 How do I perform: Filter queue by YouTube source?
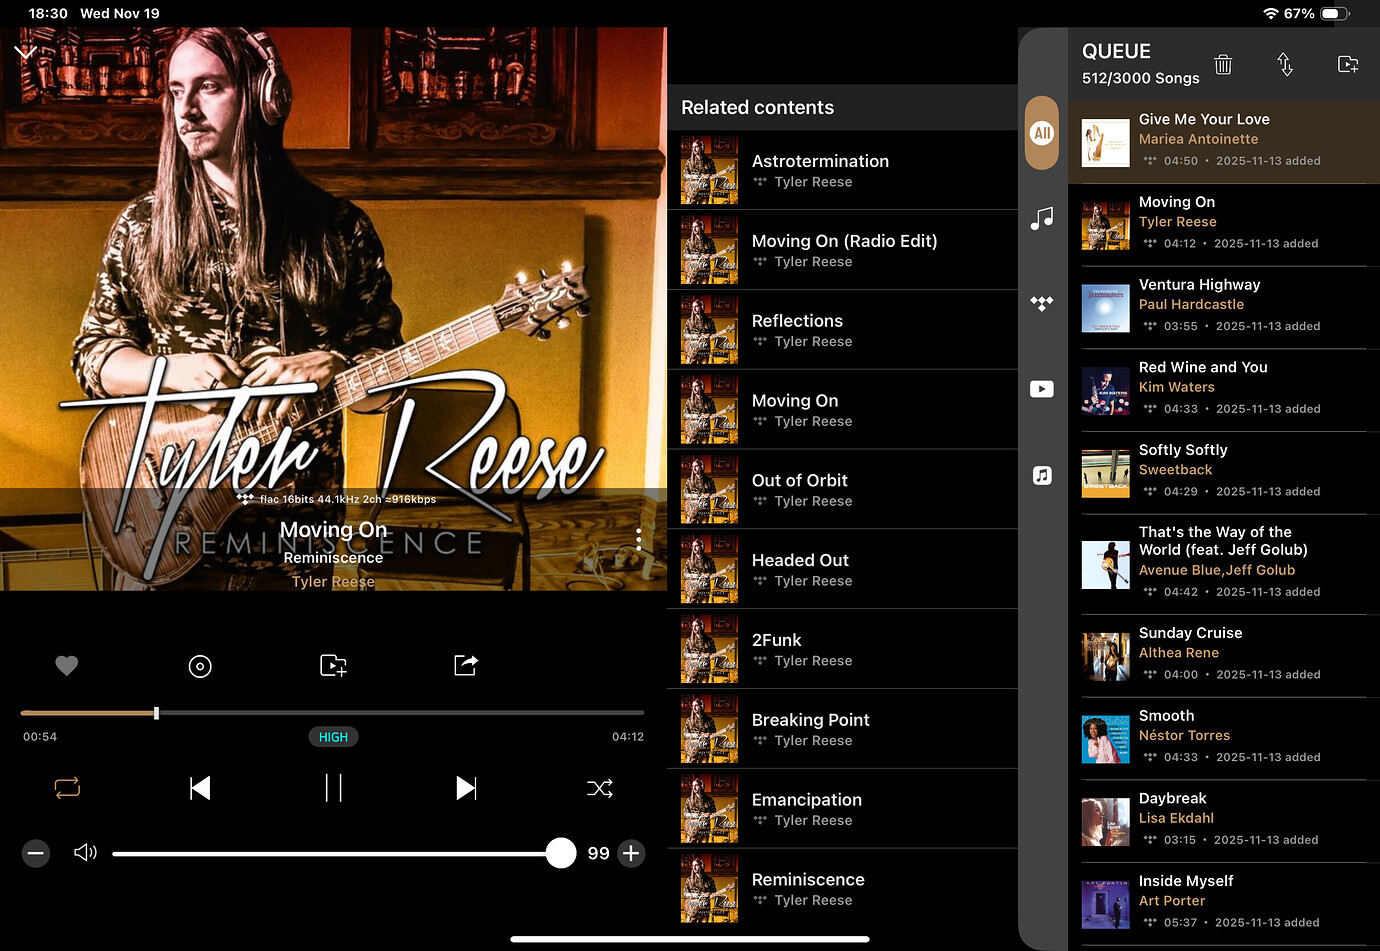point(1042,389)
